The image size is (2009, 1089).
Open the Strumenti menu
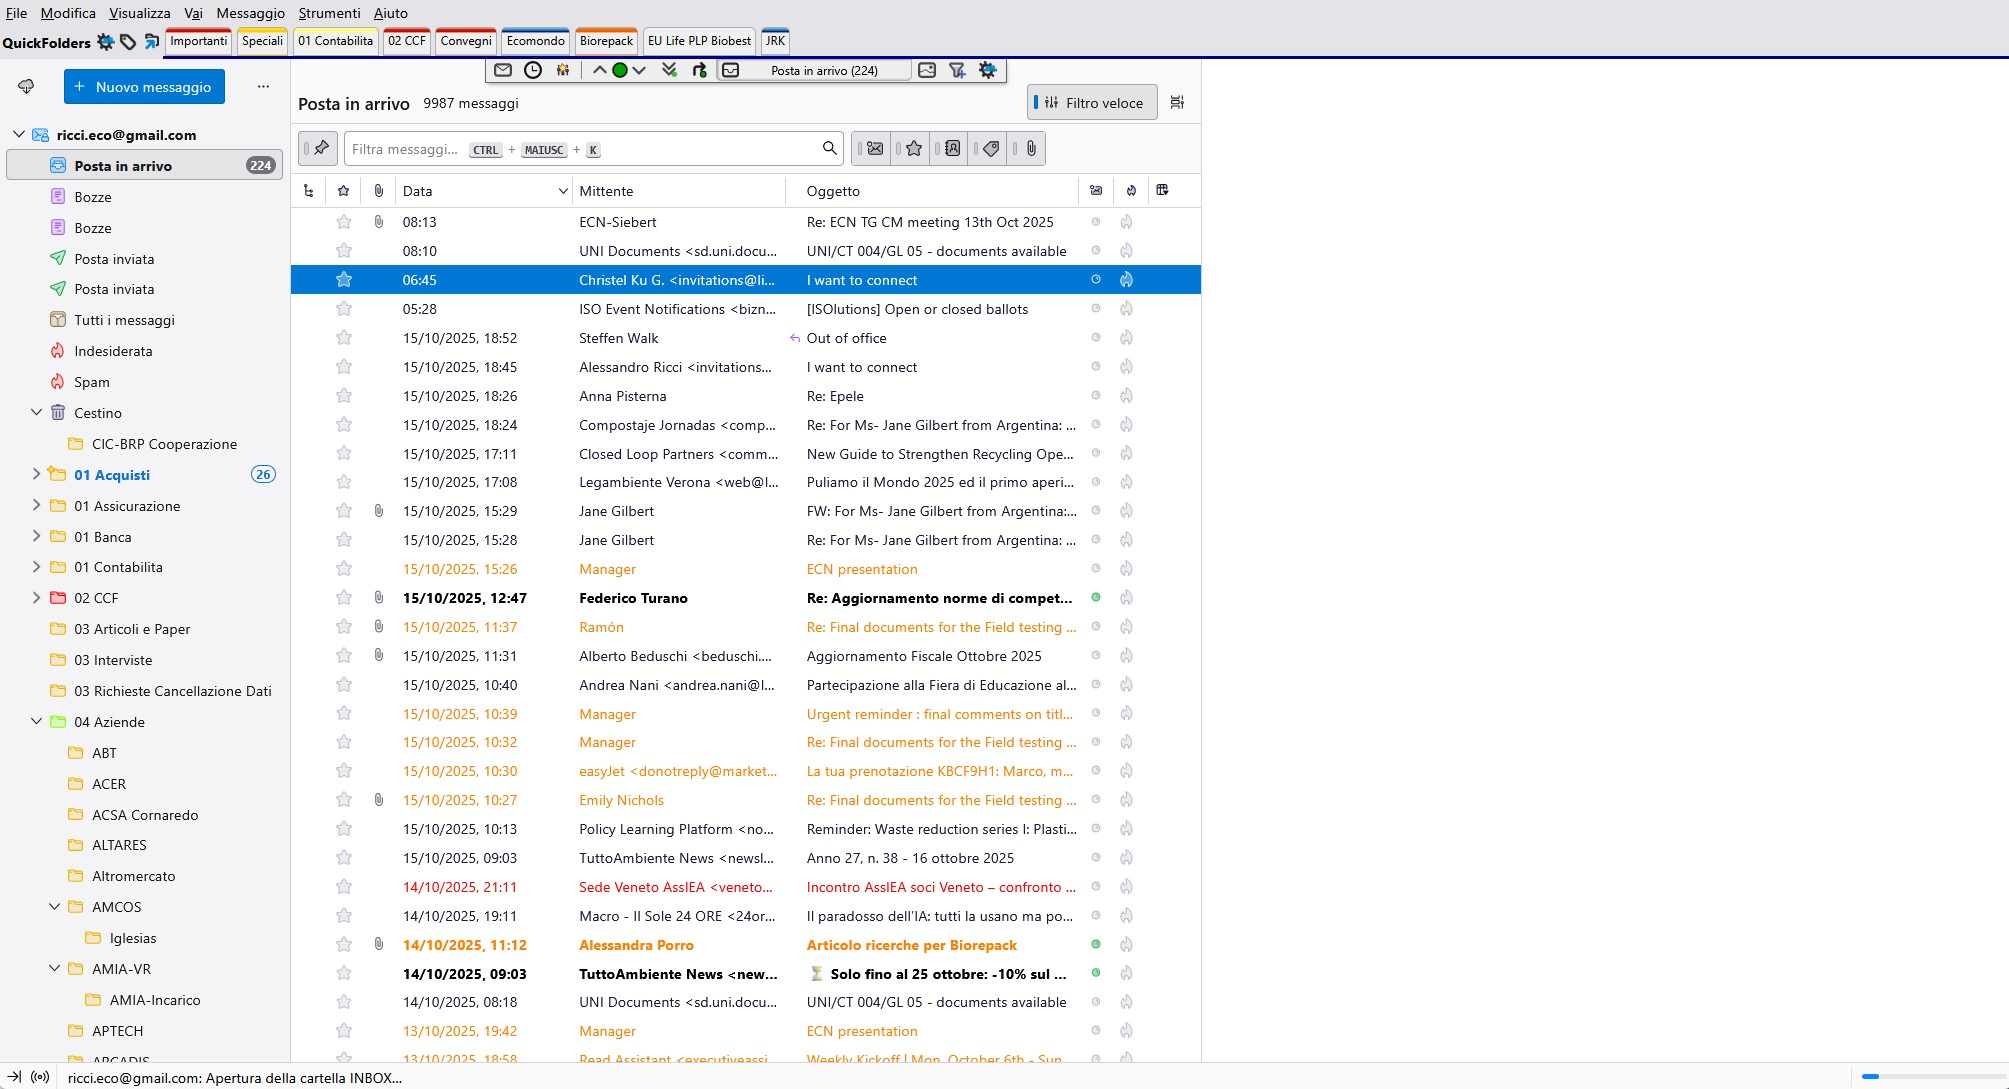[329, 13]
